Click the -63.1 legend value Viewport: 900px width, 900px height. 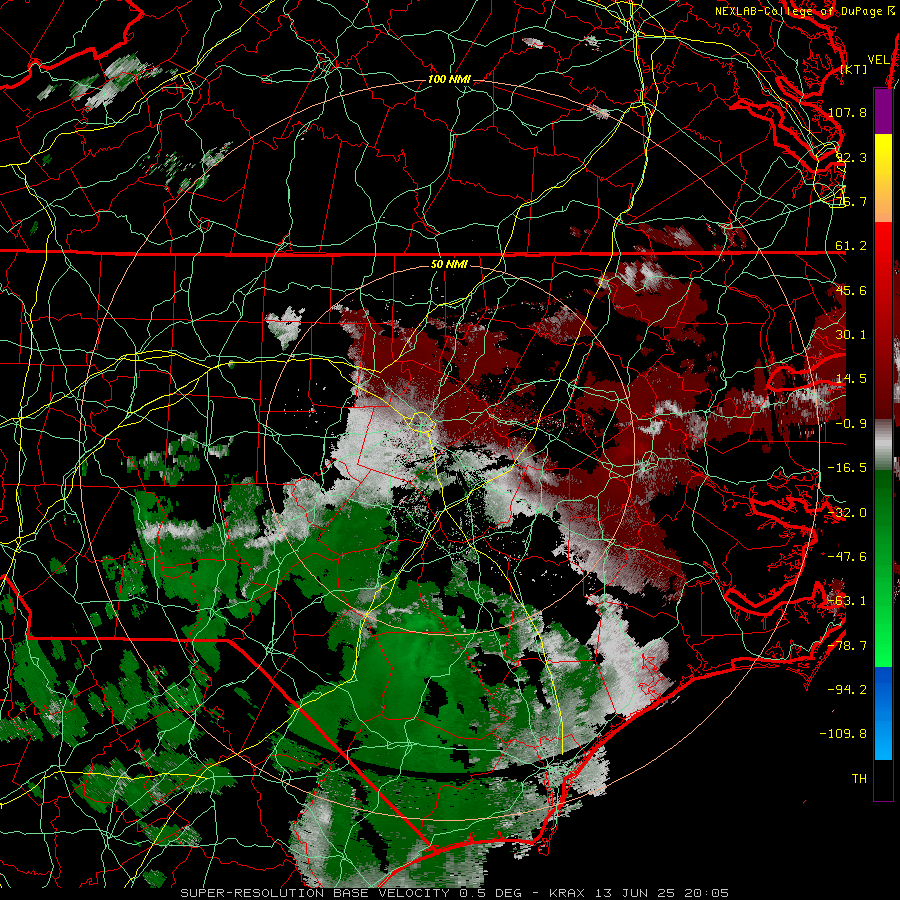tap(847, 601)
